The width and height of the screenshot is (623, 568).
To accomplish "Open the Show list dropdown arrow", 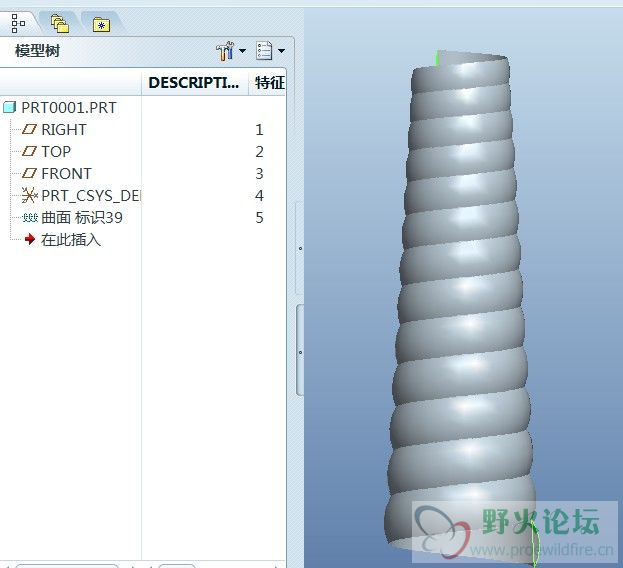I will pyautogui.click(x=281, y=51).
